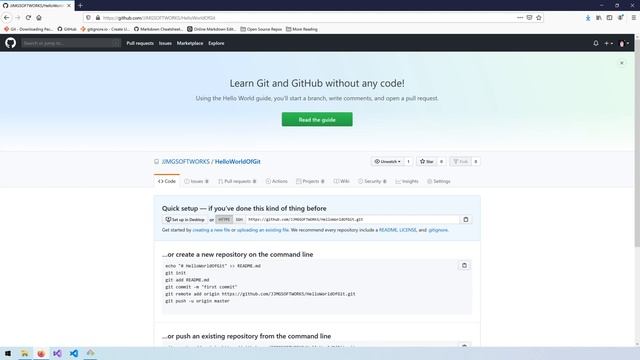Open the page actions three-dot menu
The height and width of the screenshot is (360, 640).
pos(520,18)
